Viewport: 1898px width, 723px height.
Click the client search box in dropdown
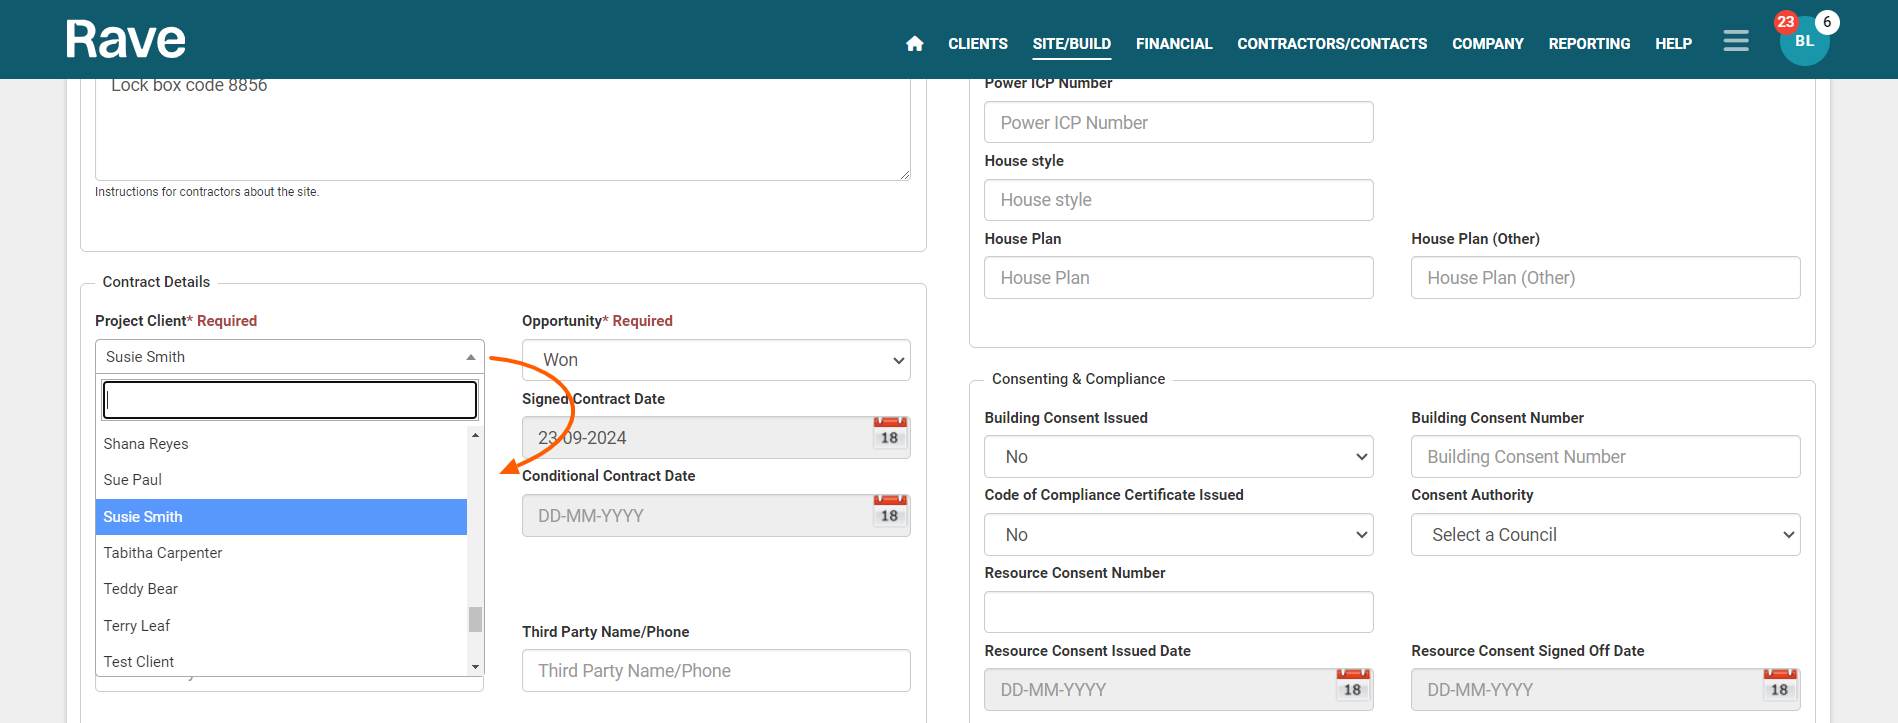(290, 400)
